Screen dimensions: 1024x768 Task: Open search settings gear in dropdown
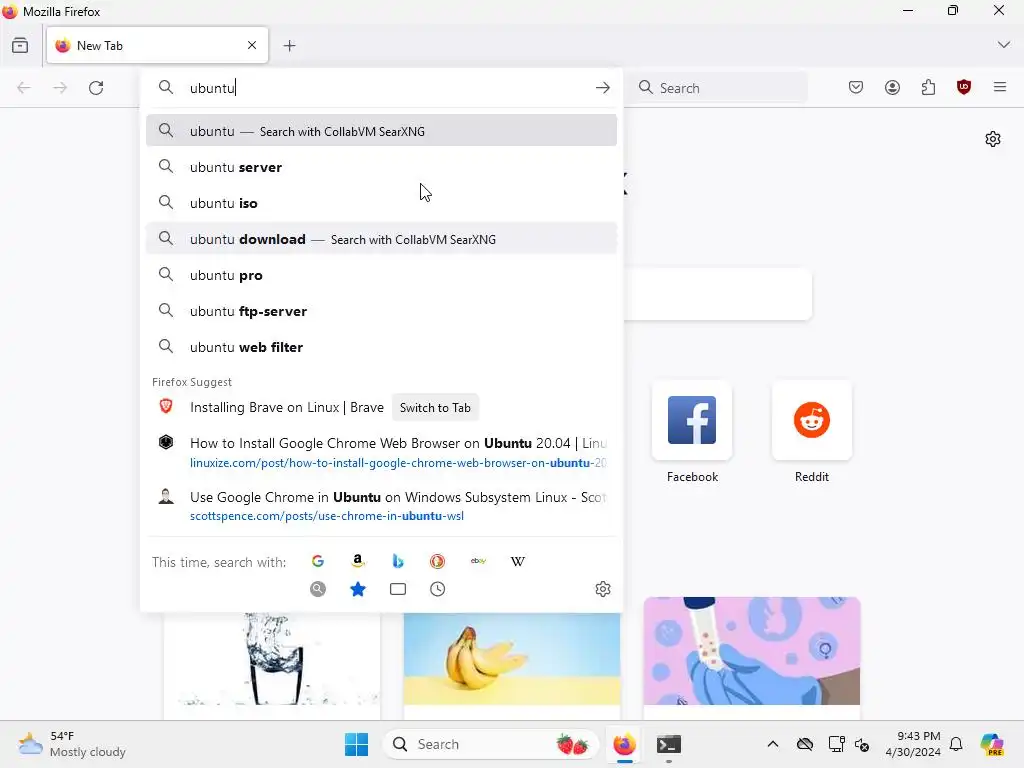pos(603,589)
